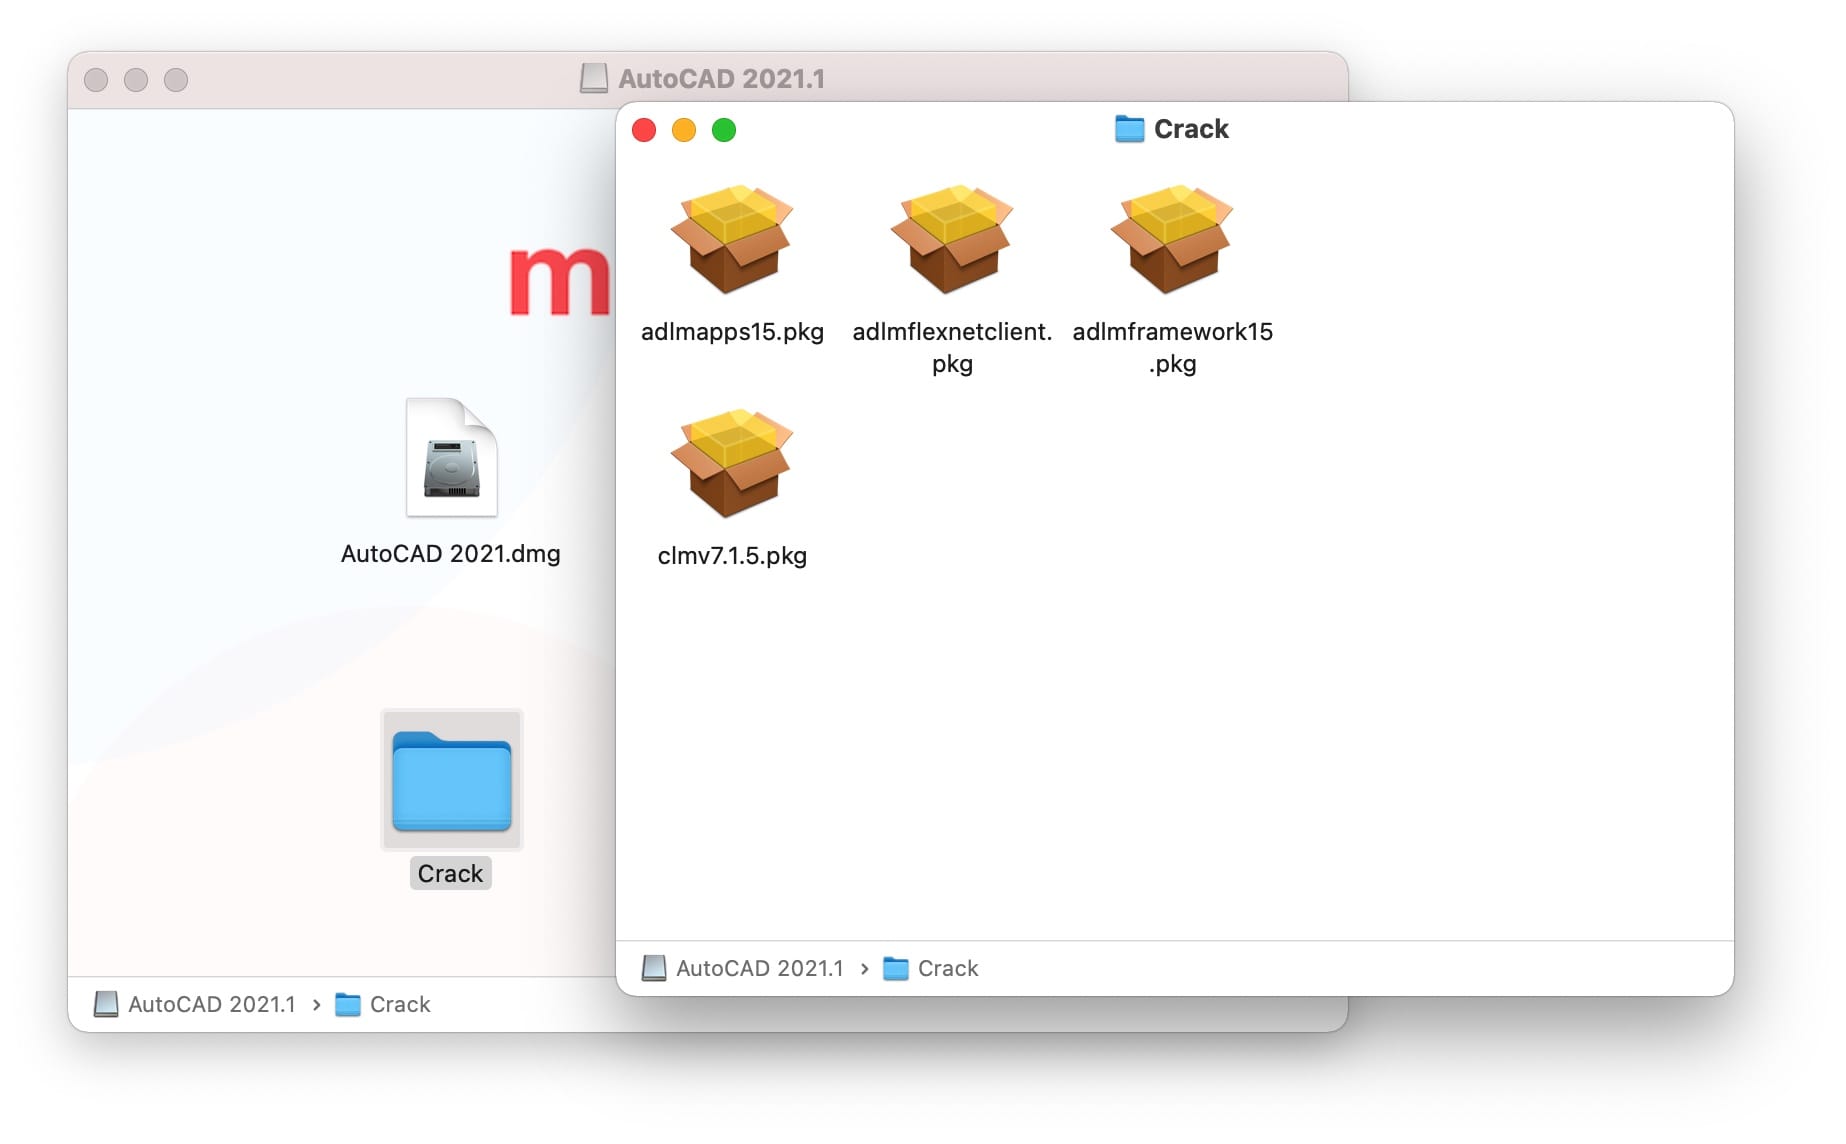
Task: Click the adlmframework15.pkg package icon
Action: pos(1172,239)
